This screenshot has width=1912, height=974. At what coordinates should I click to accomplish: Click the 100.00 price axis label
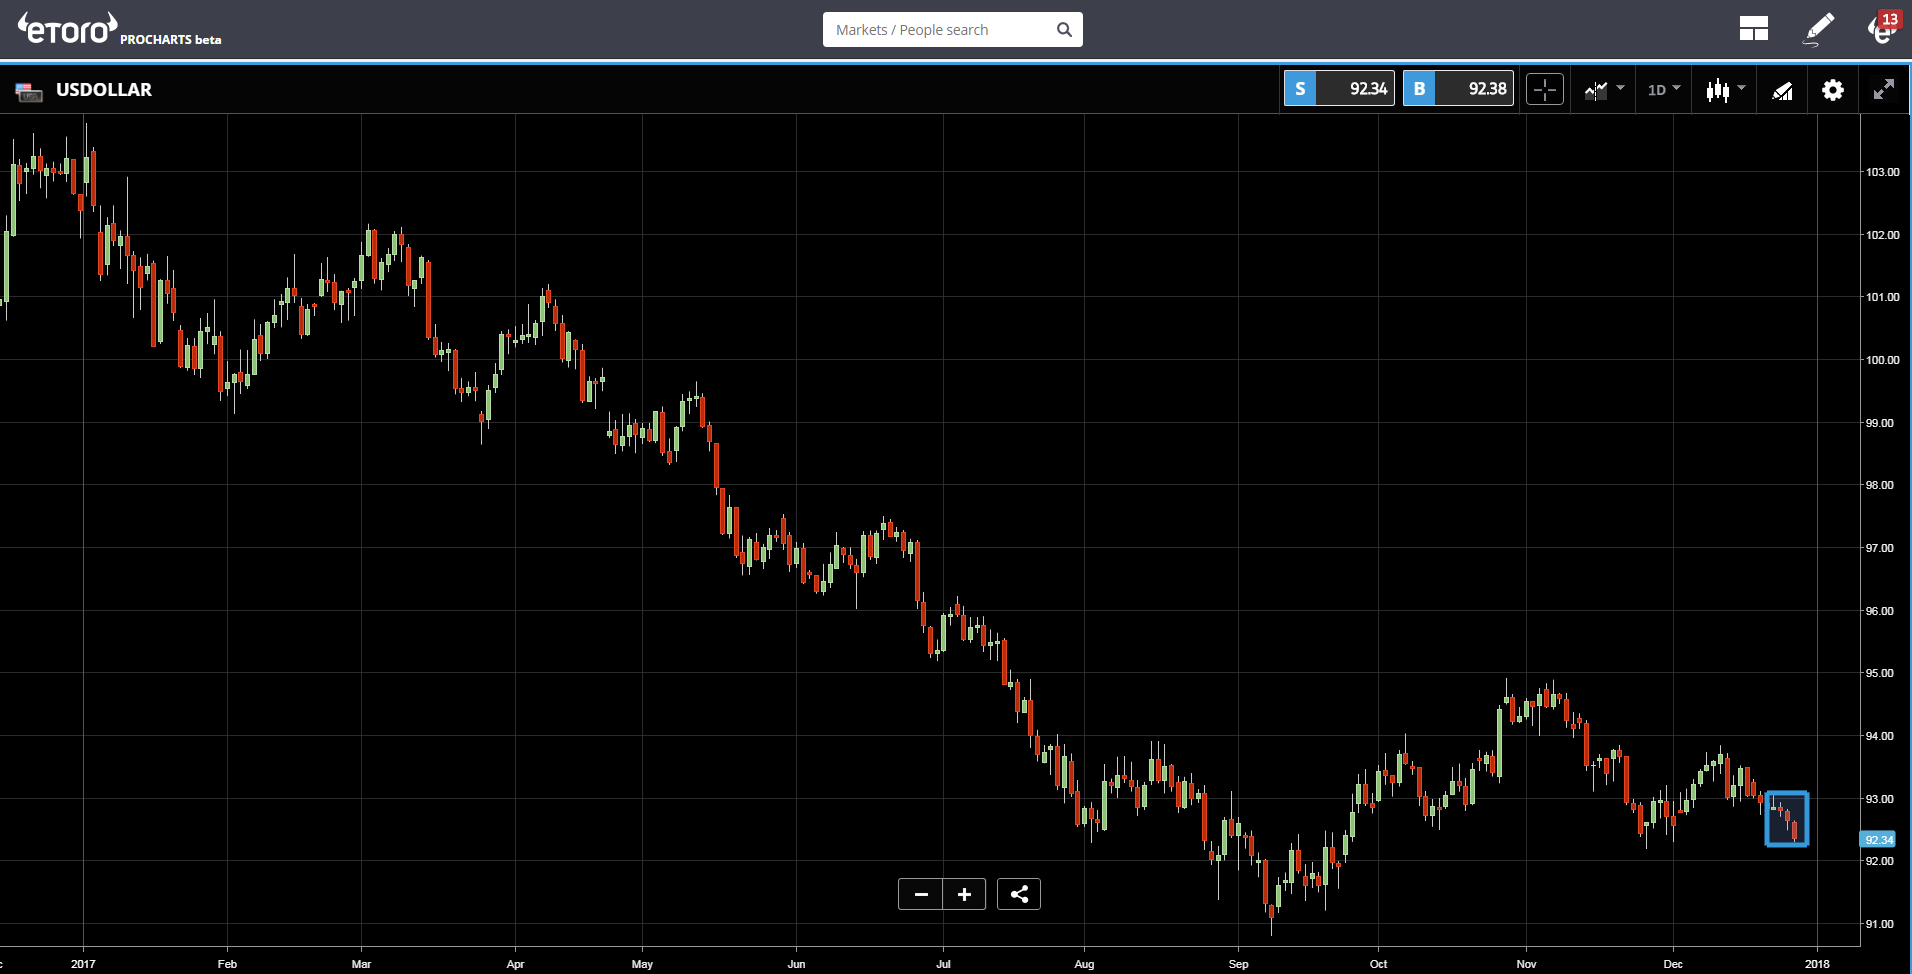1882,360
